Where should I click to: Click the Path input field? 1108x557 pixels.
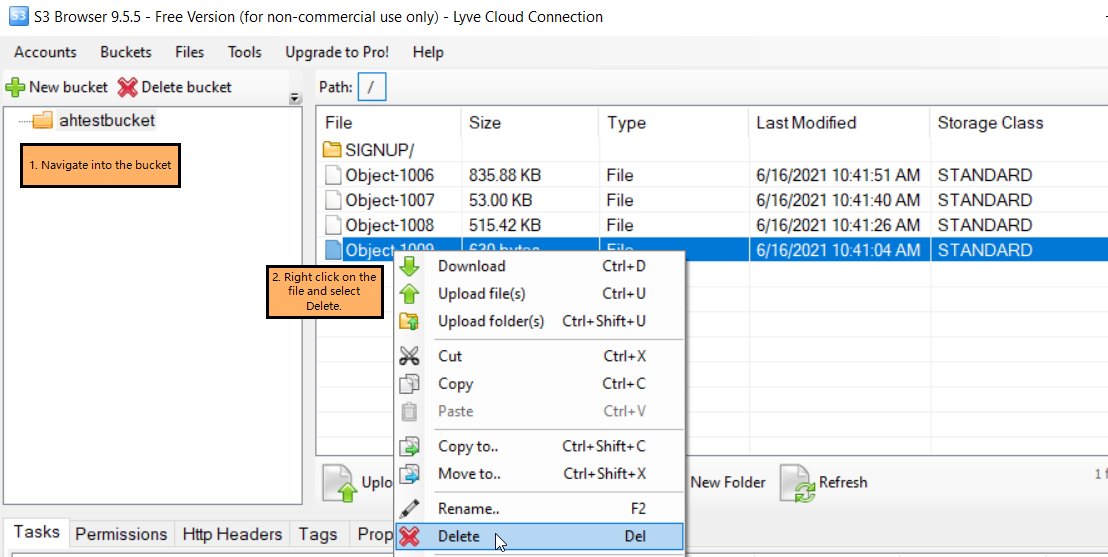pyautogui.click(x=371, y=87)
